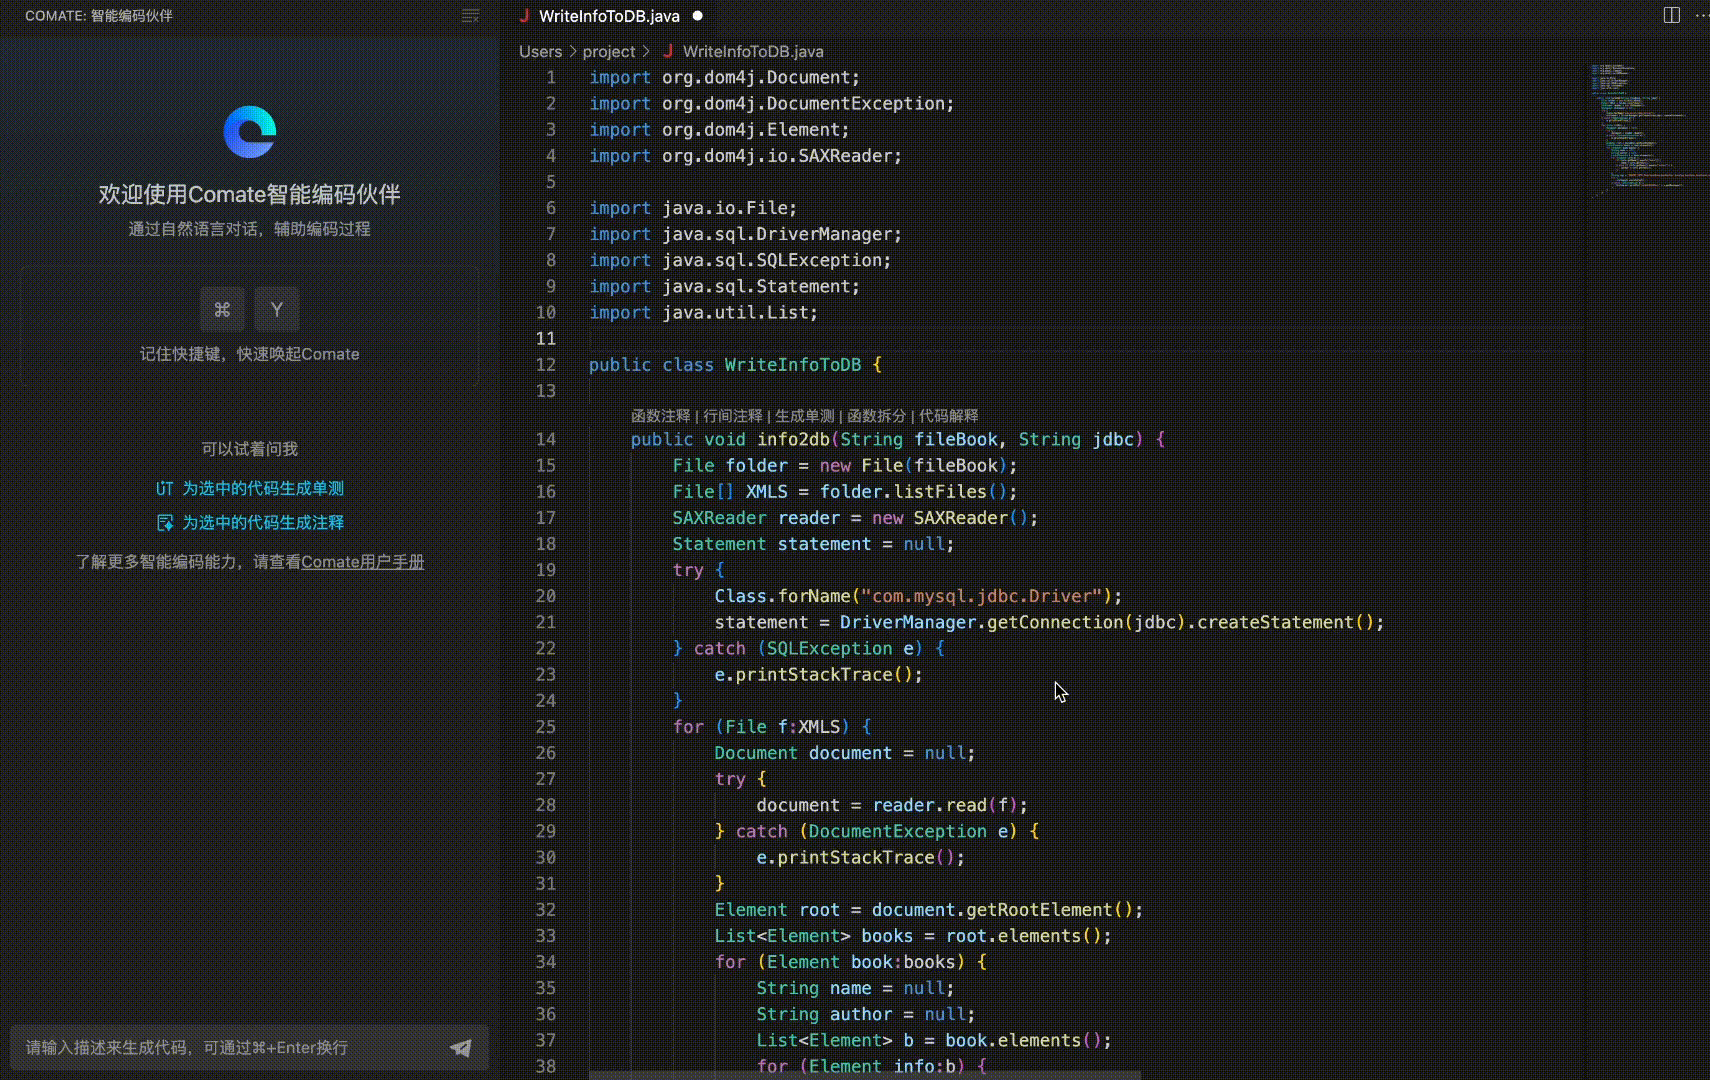1710x1080 pixels.
Task: Click DriverManager on line 21
Action: pyautogui.click(x=908, y=622)
